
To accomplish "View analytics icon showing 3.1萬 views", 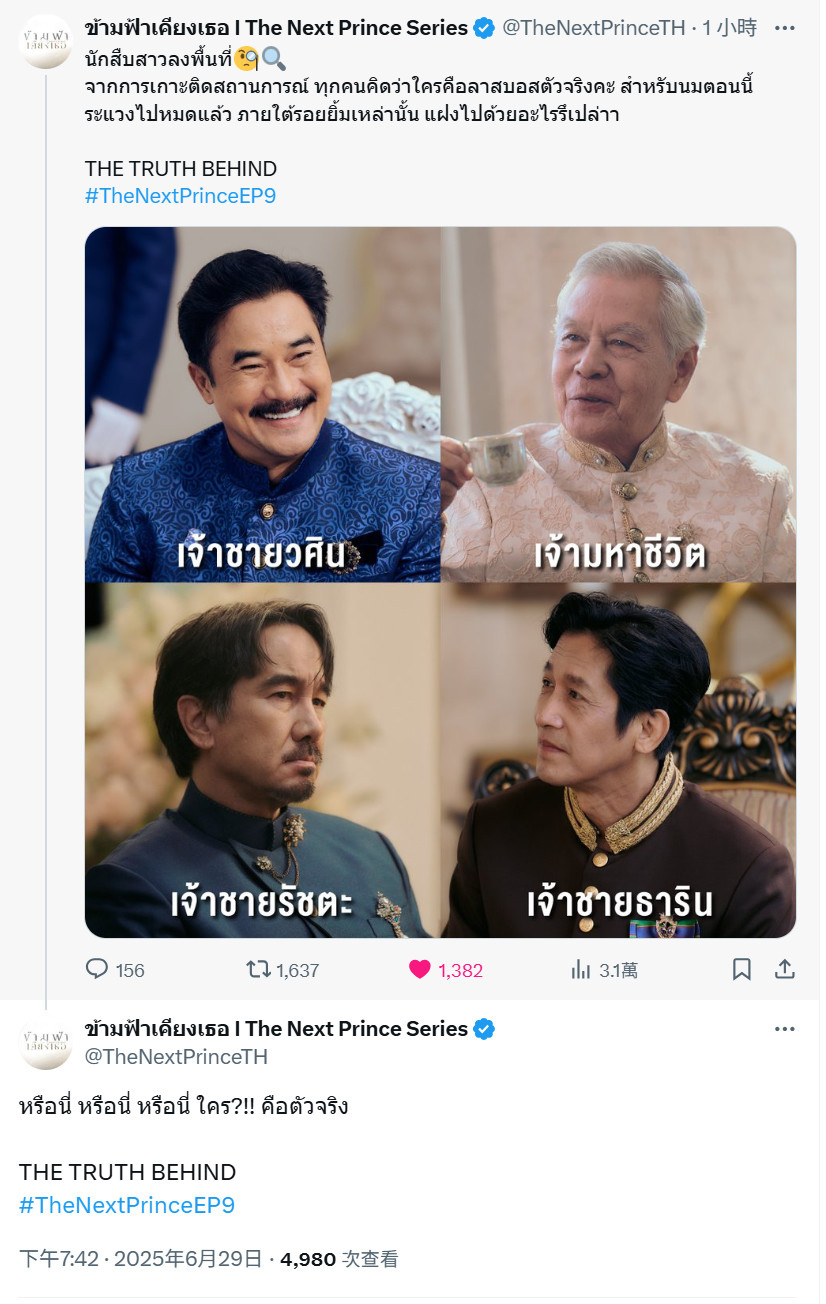I will click(x=580, y=969).
